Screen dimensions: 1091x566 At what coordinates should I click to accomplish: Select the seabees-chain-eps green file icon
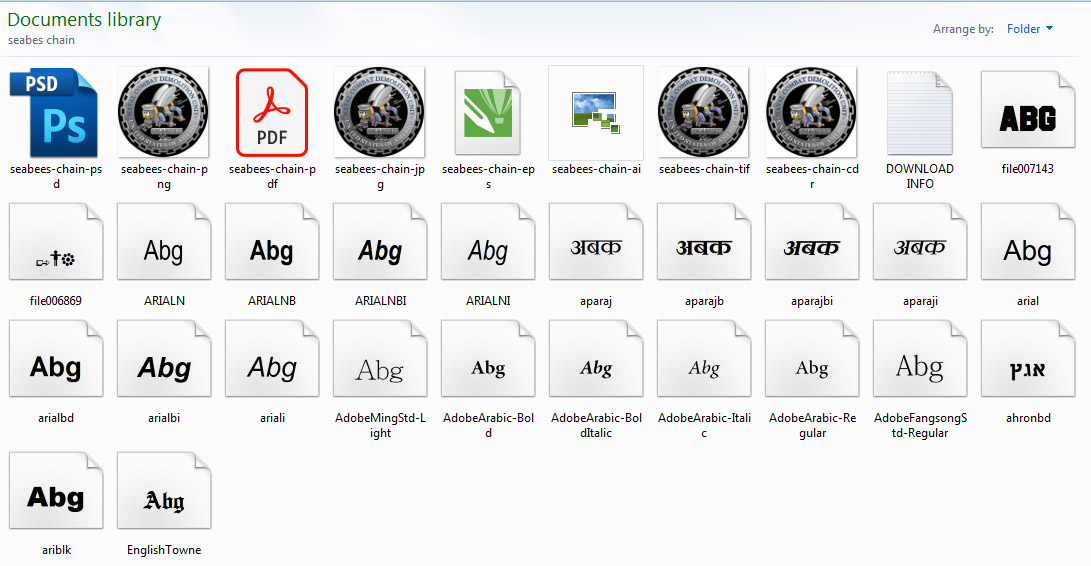click(x=487, y=112)
